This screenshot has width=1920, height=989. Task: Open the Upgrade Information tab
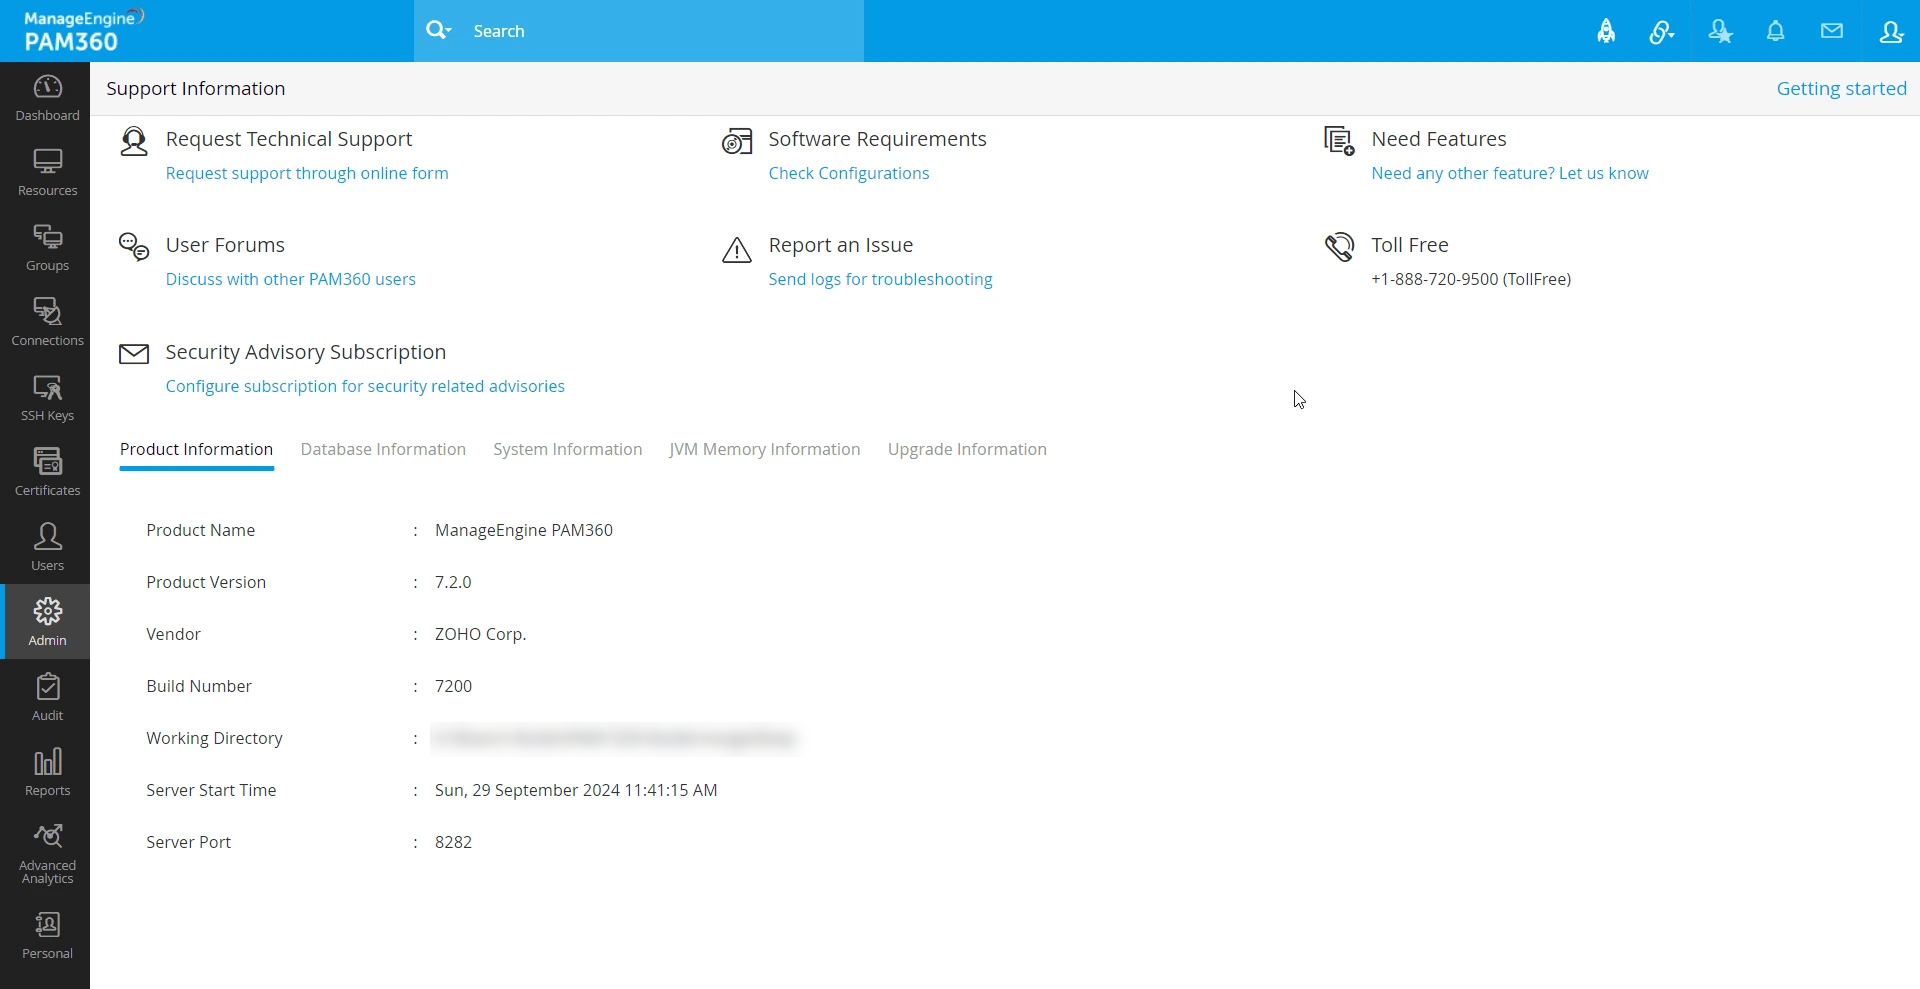[x=967, y=450]
